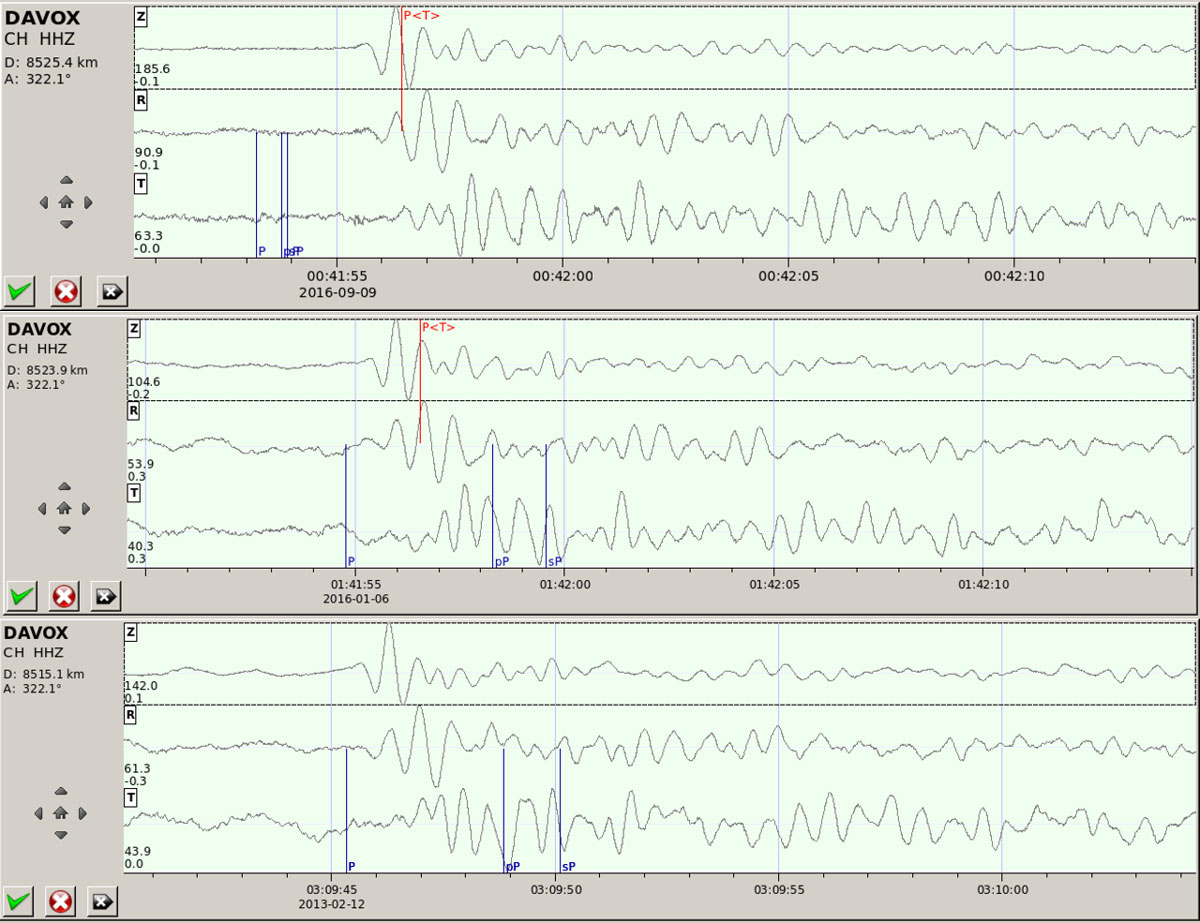Click up arrow in the 8515.1 km panel
The width and height of the screenshot is (1200, 923).
[60, 790]
